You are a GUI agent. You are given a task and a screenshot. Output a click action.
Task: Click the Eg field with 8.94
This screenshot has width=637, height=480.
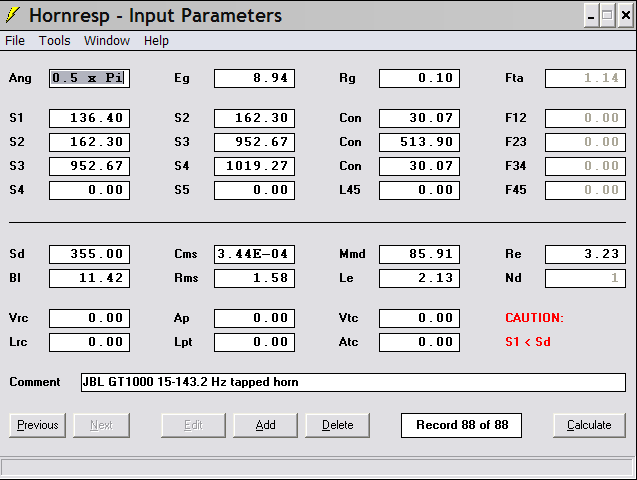click(254, 78)
